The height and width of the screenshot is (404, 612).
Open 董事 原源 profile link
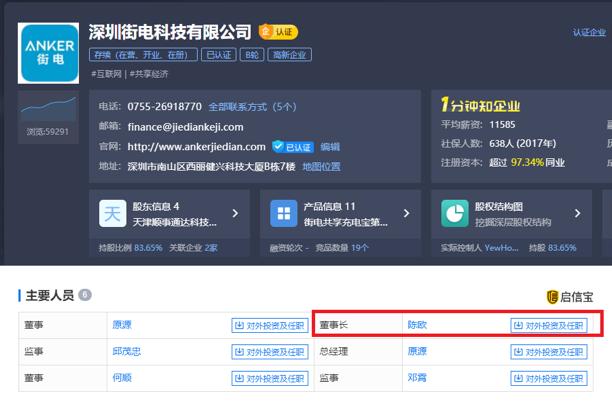[122, 325]
